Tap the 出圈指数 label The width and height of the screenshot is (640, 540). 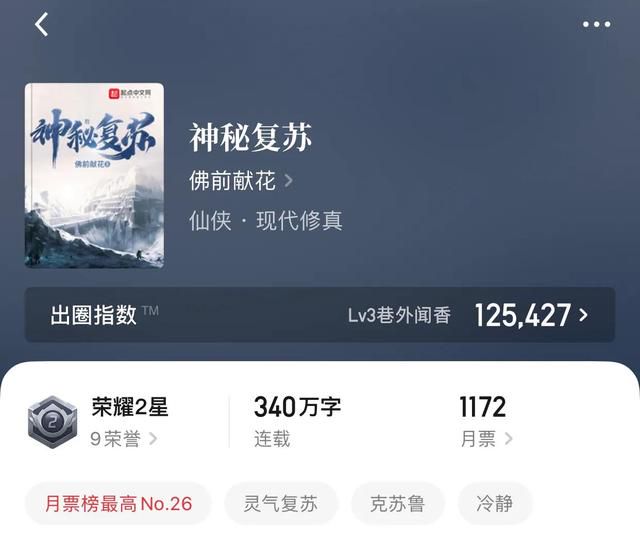click(93, 315)
